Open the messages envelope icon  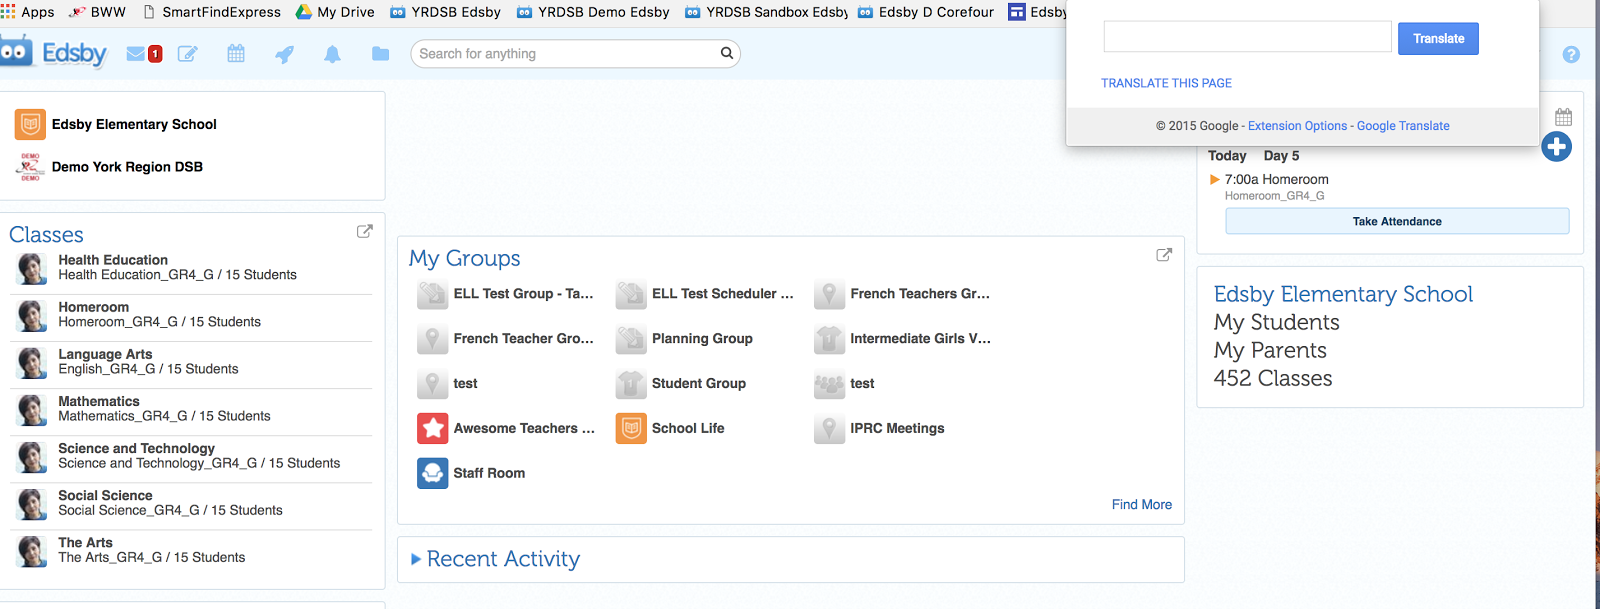[x=136, y=54]
